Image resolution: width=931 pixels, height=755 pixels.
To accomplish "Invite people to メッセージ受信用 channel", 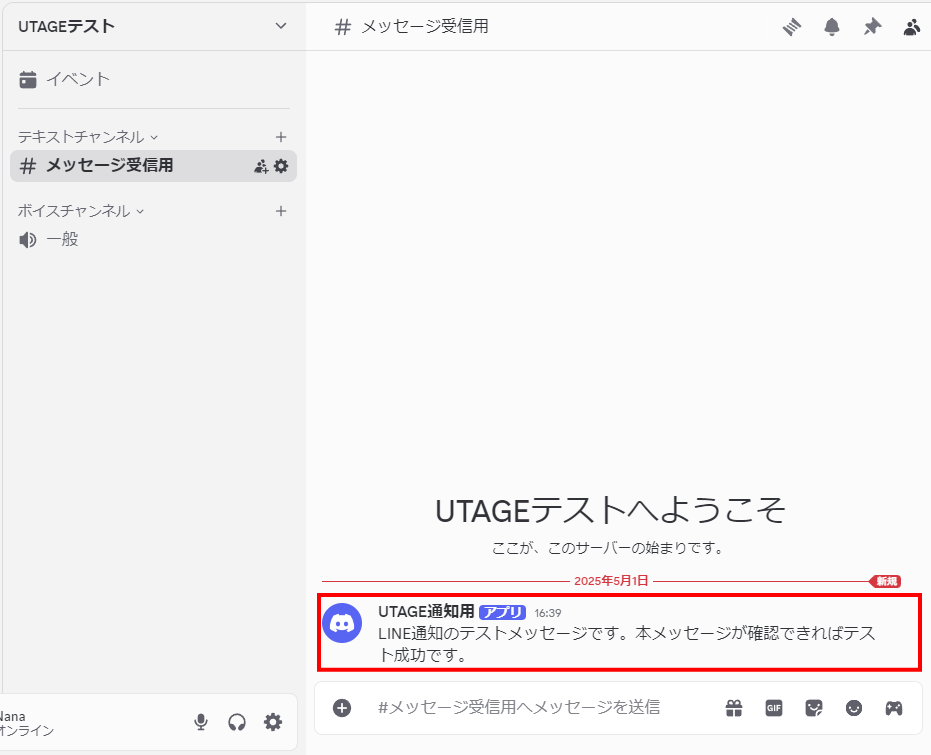I will [x=261, y=166].
